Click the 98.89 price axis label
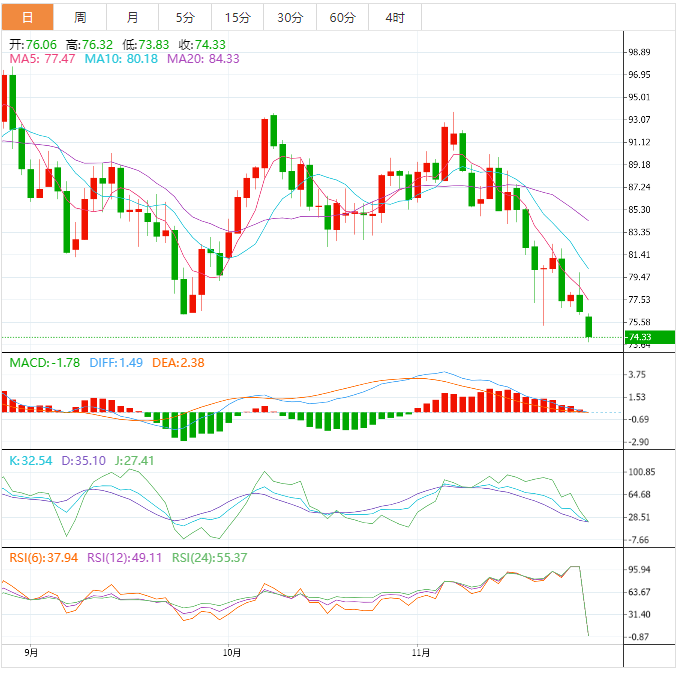 pos(639,52)
